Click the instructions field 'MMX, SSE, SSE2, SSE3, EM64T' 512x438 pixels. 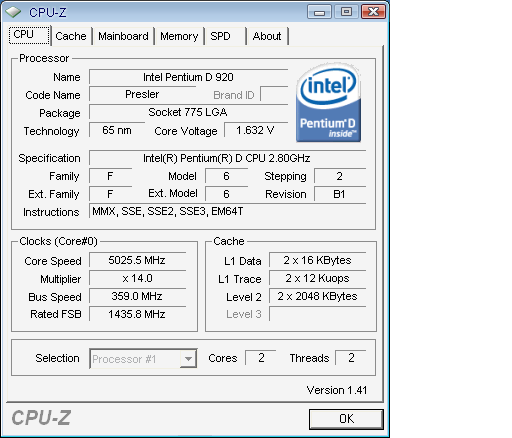tap(227, 211)
